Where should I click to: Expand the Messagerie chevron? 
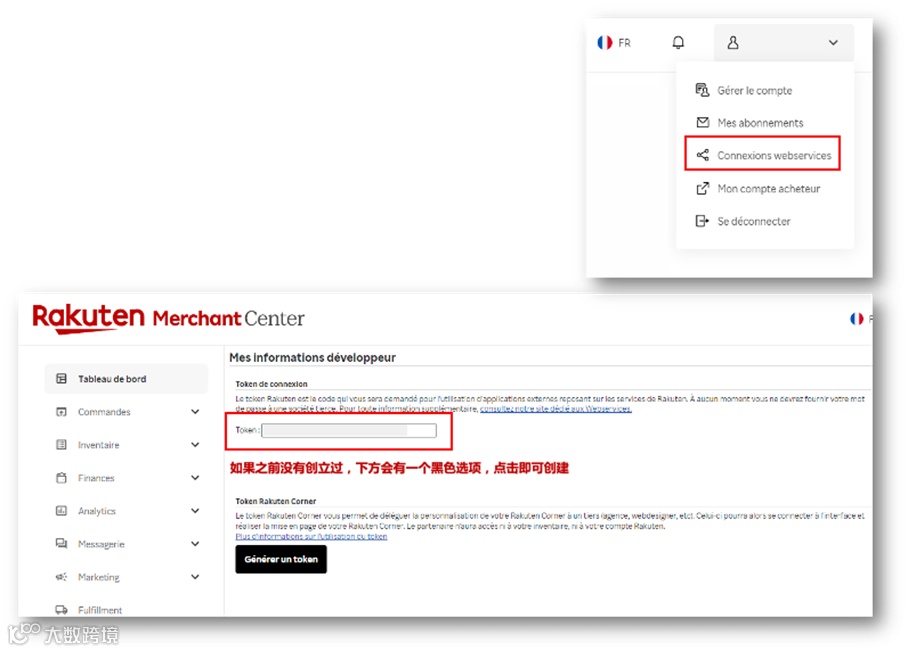[195, 544]
